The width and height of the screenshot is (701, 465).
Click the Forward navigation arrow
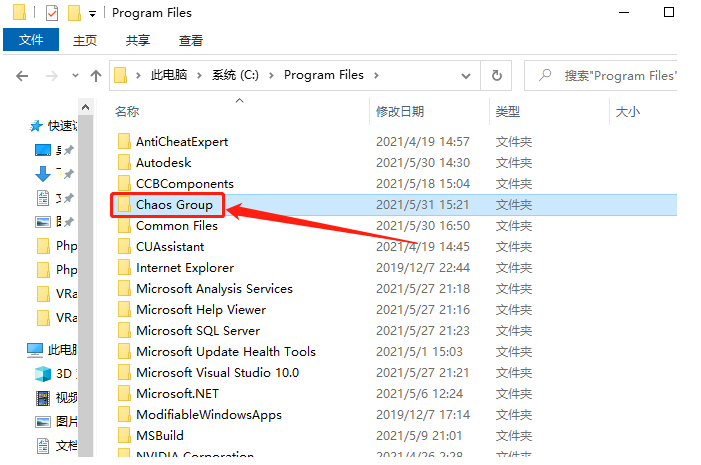point(51,76)
